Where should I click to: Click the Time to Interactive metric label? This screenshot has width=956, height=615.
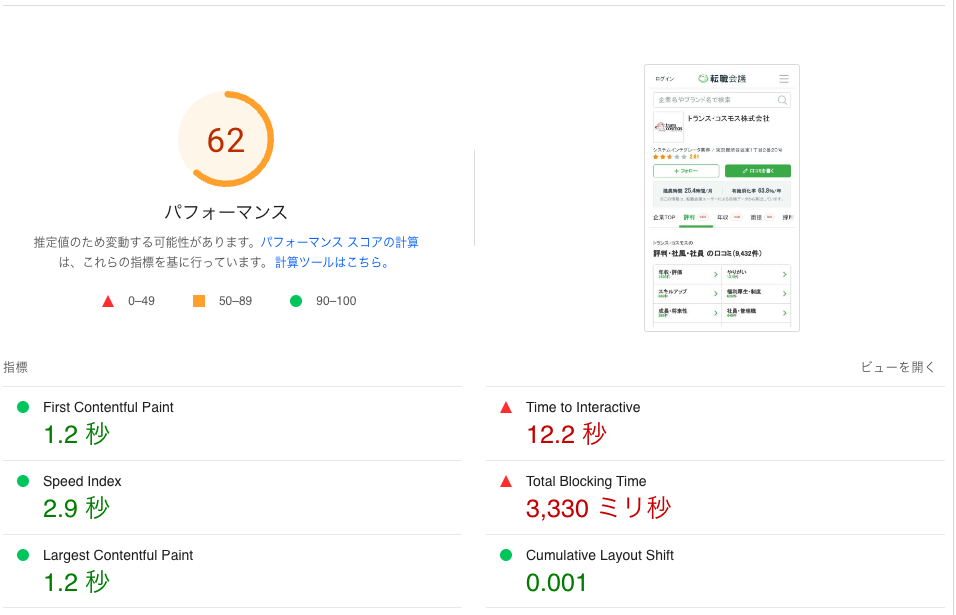pos(583,407)
